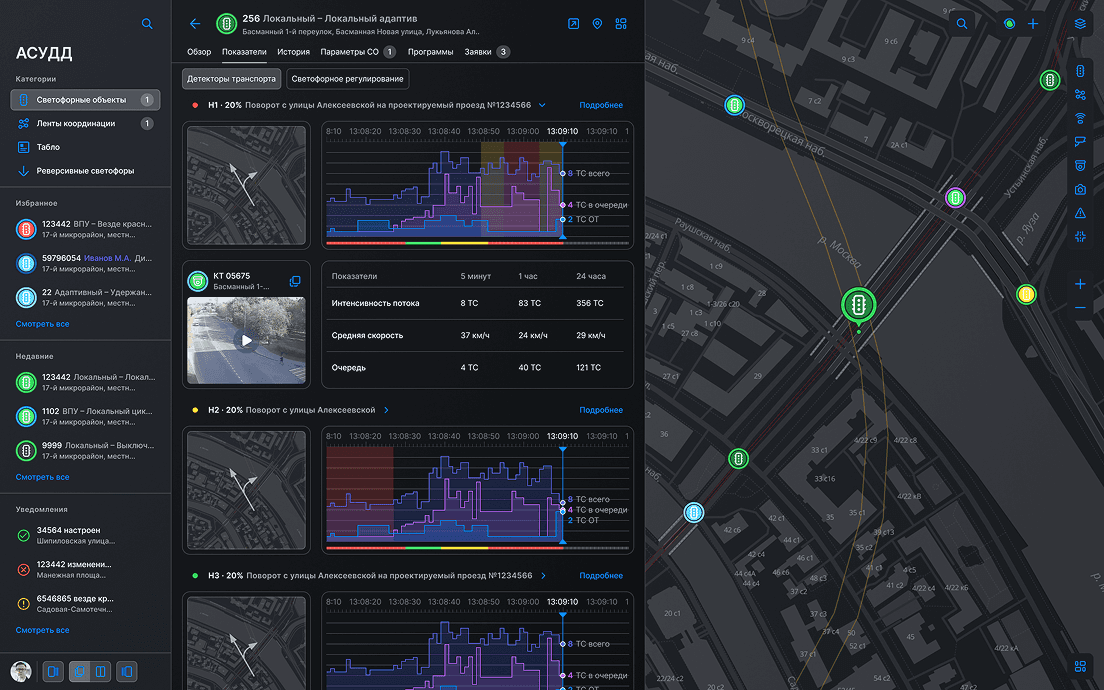Switch to Светофорное регулирование view

(x=347, y=79)
